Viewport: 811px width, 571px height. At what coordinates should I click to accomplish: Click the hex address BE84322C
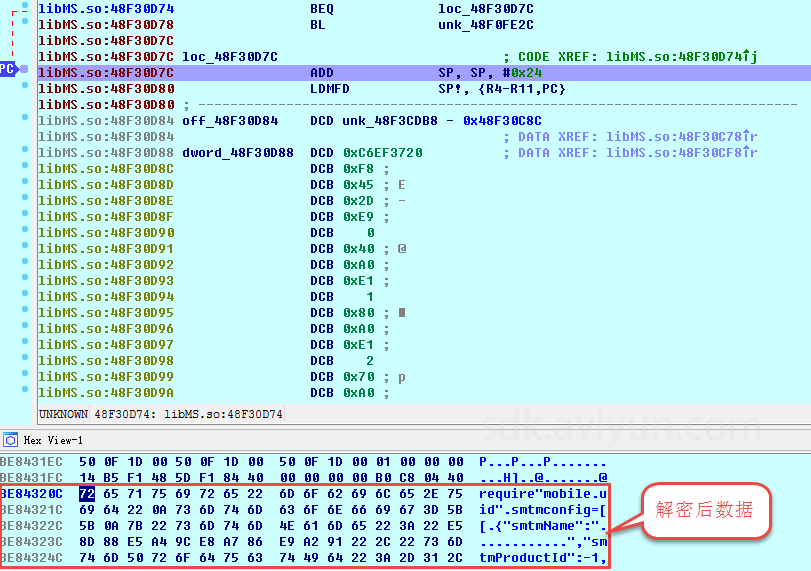(32, 526)
